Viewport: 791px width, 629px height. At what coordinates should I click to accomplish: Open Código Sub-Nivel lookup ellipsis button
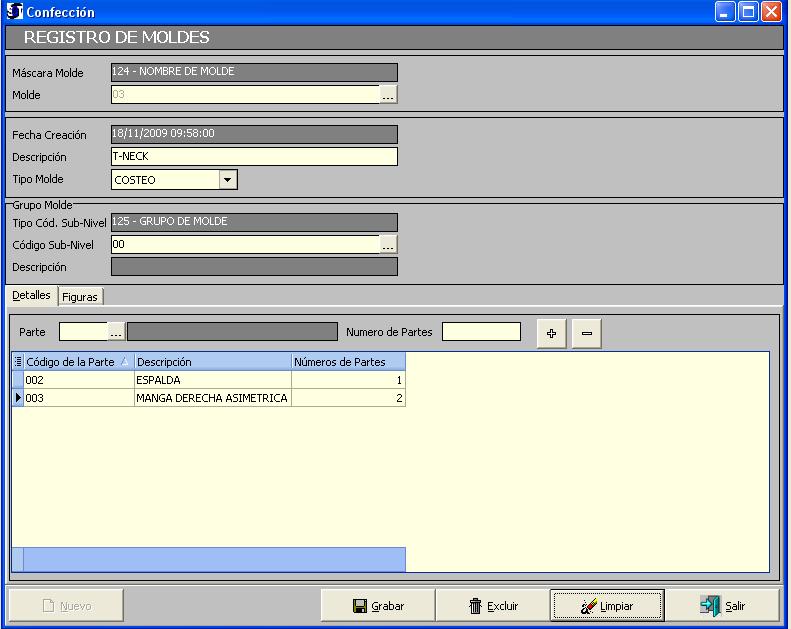coord(389,244)
